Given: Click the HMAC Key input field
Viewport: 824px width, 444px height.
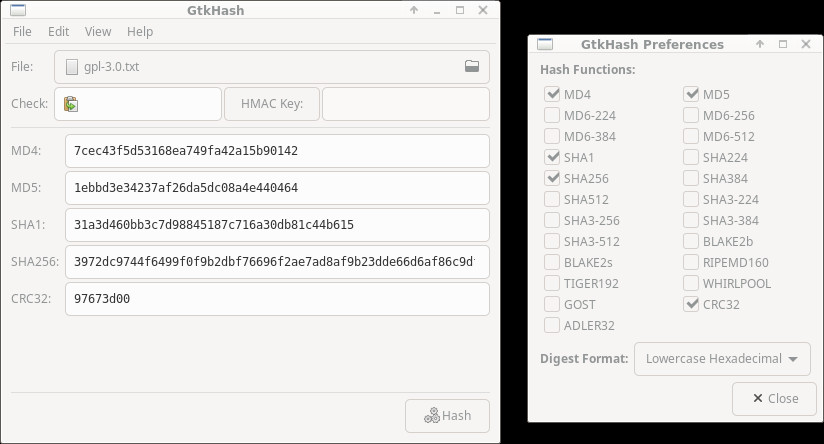Looking at the screenshot, I should 406,104.
